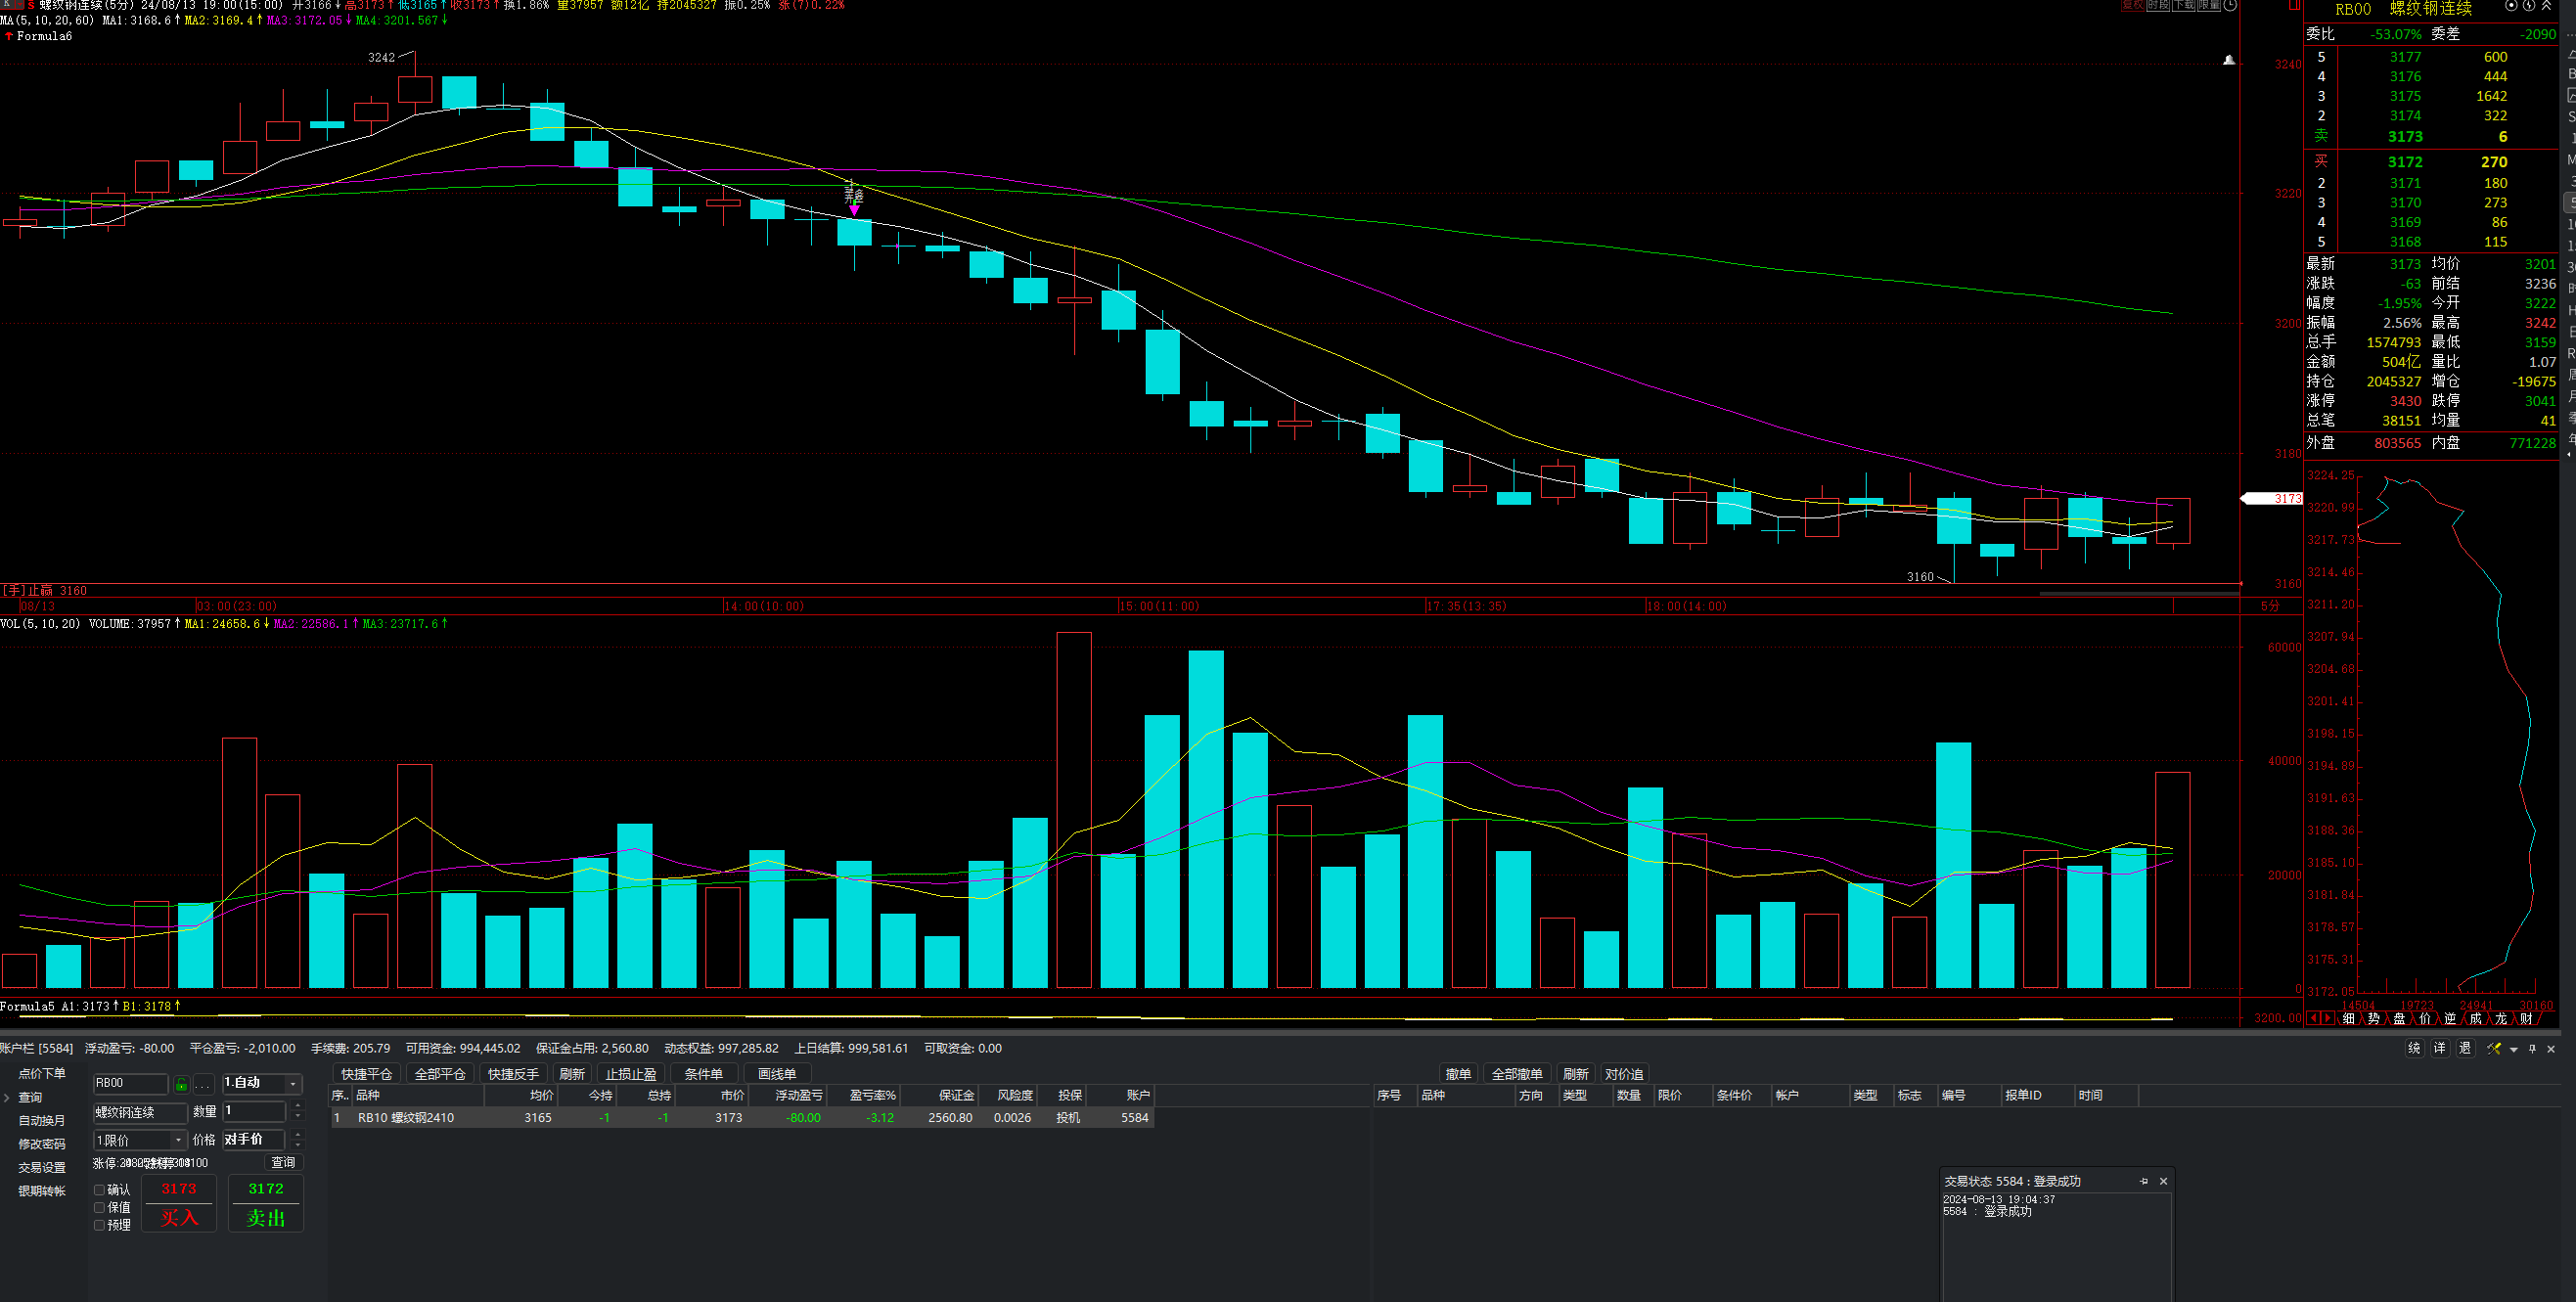Click the 数量 quantity input field
This screenshot has width=2576, height=1302.
pyautogui.click(x=254, y=1112)
